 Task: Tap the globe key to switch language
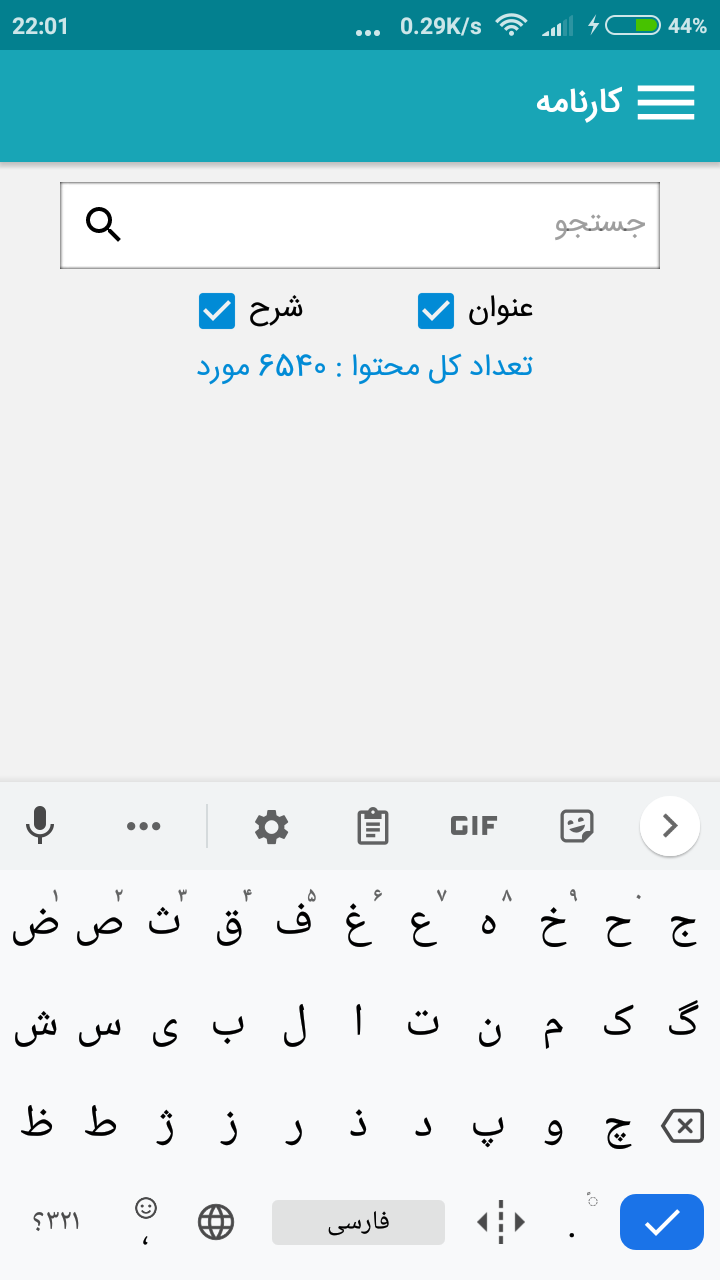pos(216,1222)
